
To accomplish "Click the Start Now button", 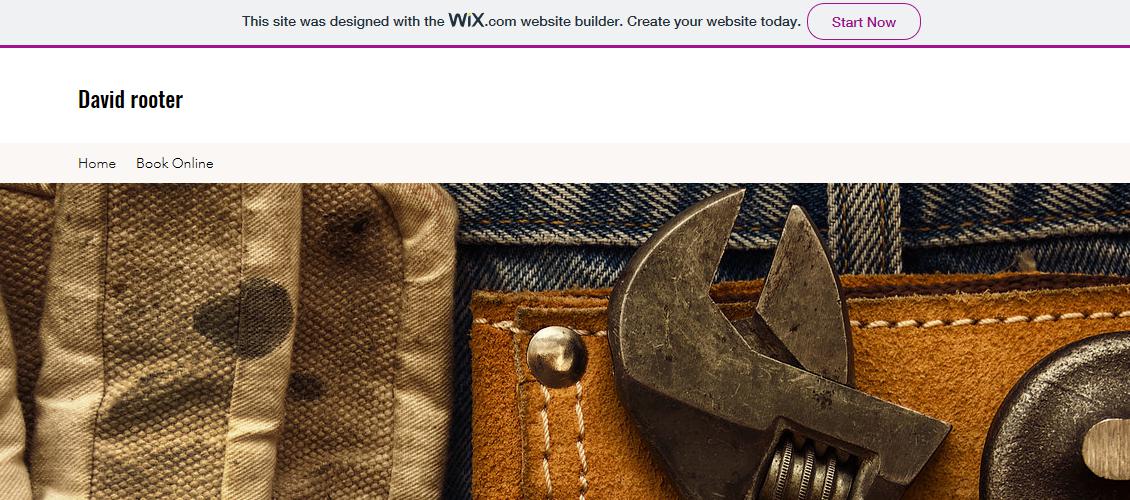I will pos(863,22).
